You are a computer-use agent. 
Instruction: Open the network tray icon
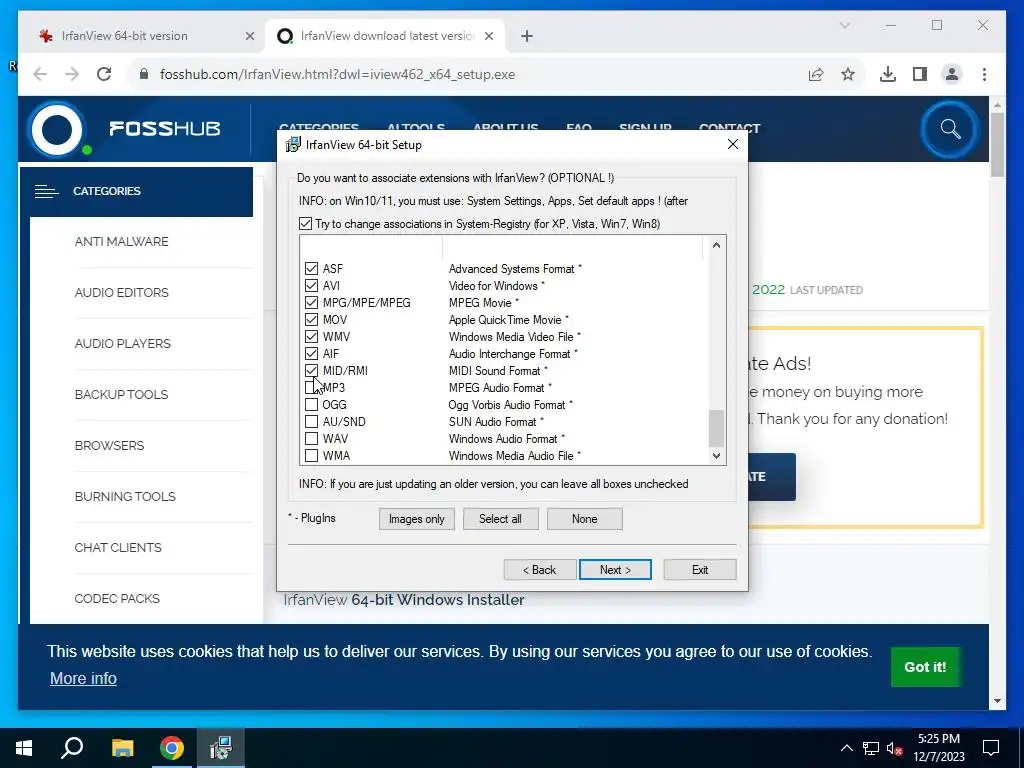[x=871, y=748]
